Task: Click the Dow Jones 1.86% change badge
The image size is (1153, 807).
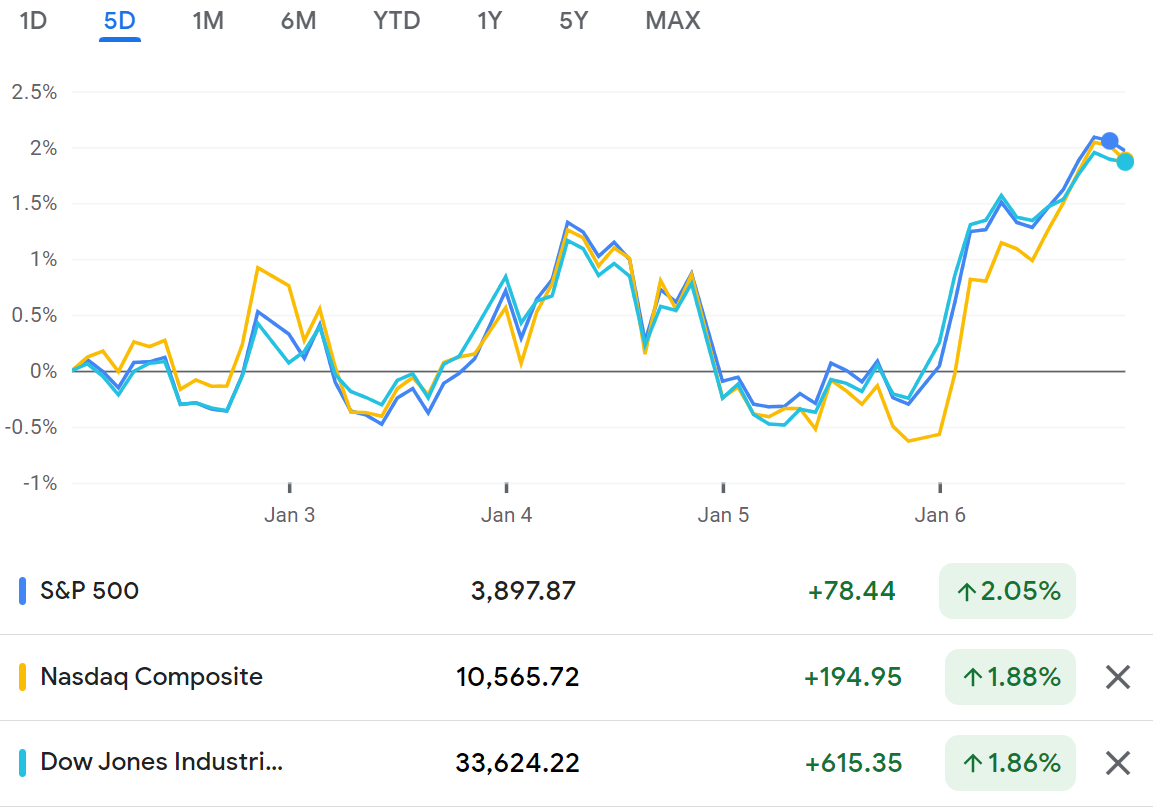Action: 1010,763
